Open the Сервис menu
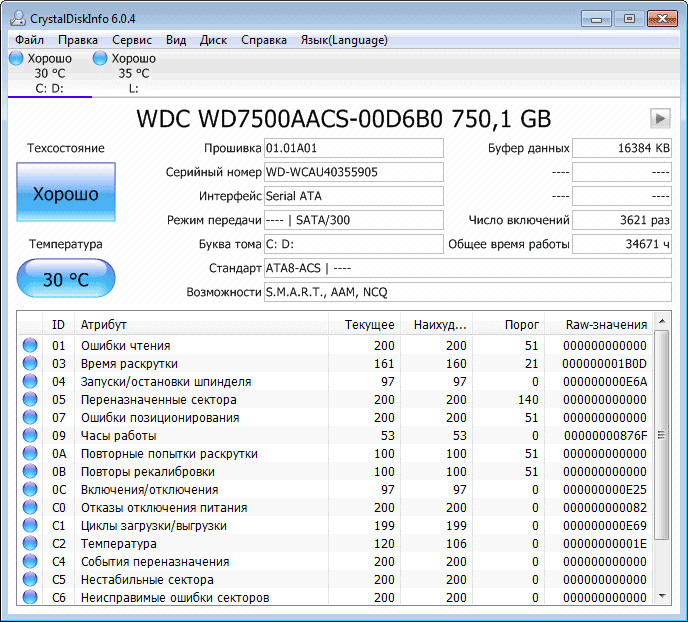 coord(132,40)
